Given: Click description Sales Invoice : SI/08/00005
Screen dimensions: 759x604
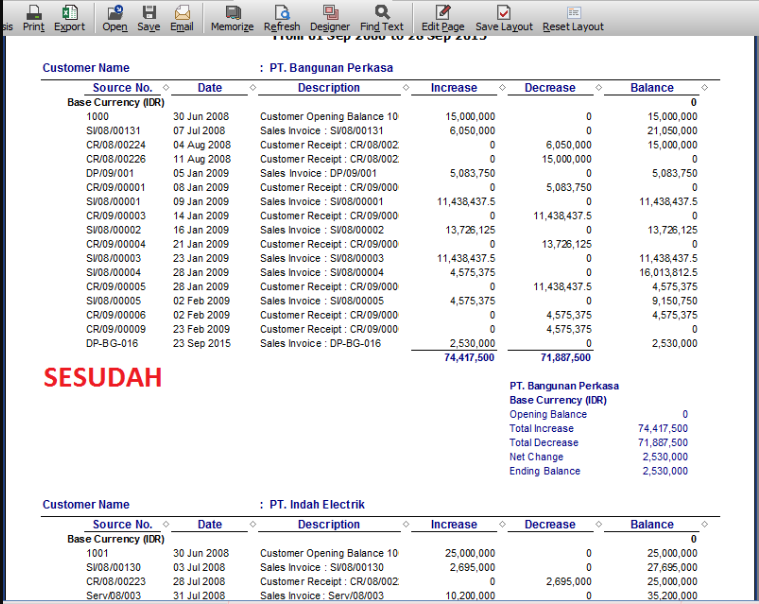Looking at the screenshot, I should coord(322,301).
